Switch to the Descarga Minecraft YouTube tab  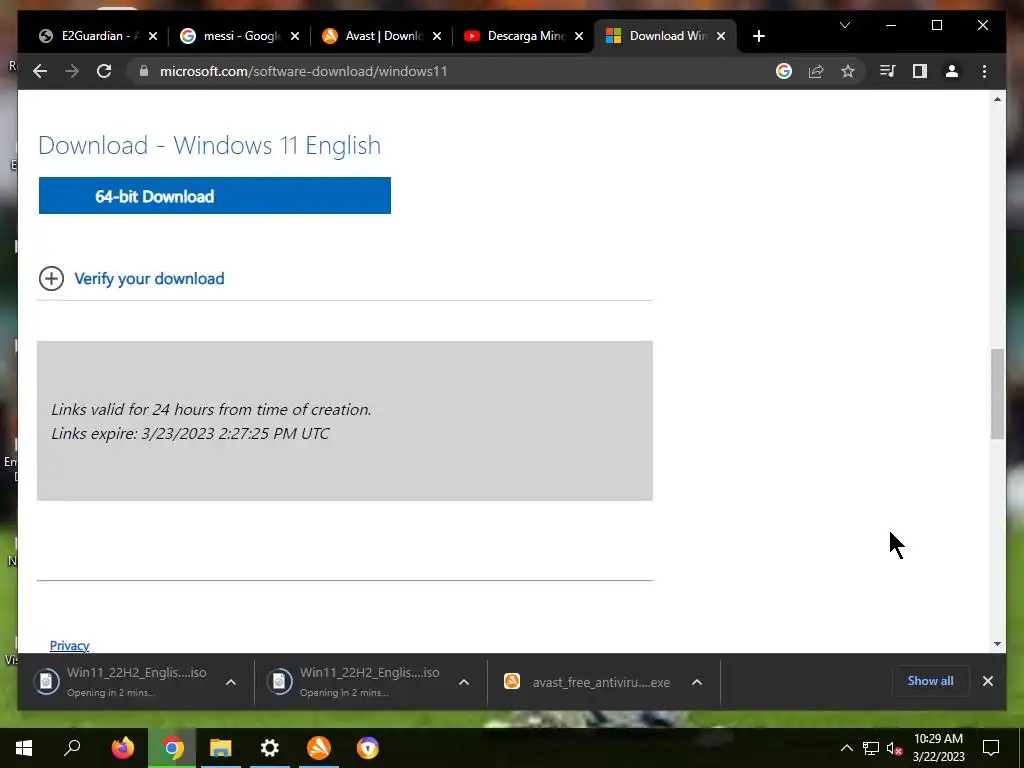(x=525, y=36)
